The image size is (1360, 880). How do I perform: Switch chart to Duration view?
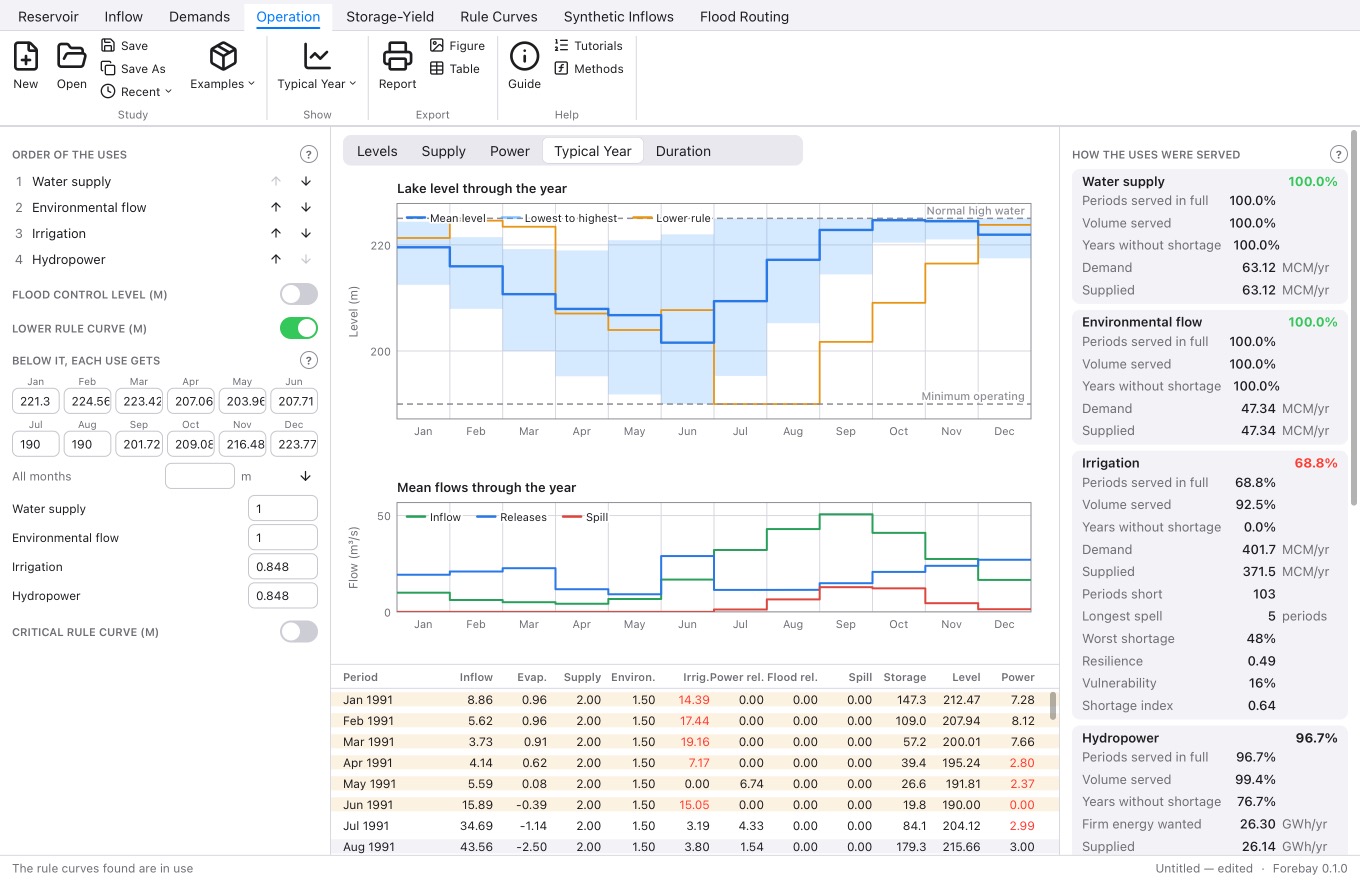[683, 151]
